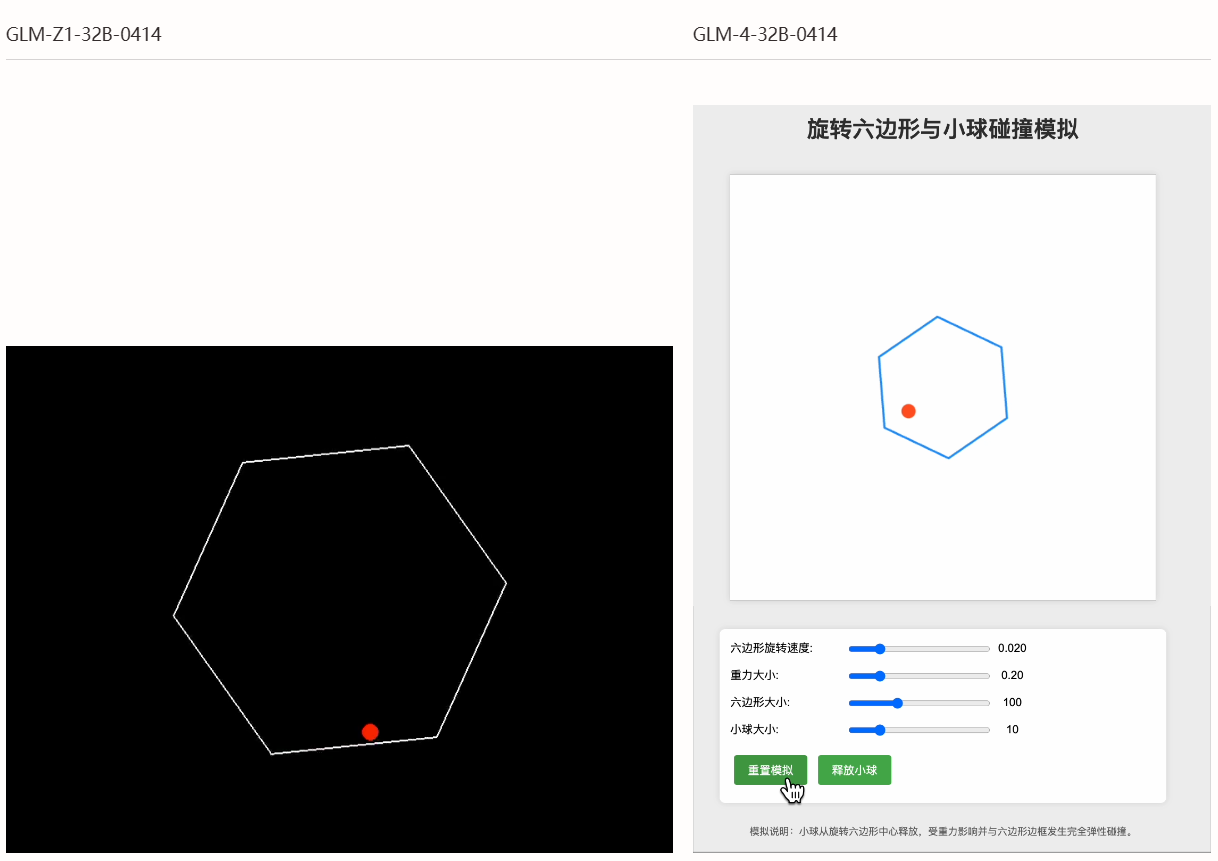Click the 重置模拟 button

(x=770, y=770)
